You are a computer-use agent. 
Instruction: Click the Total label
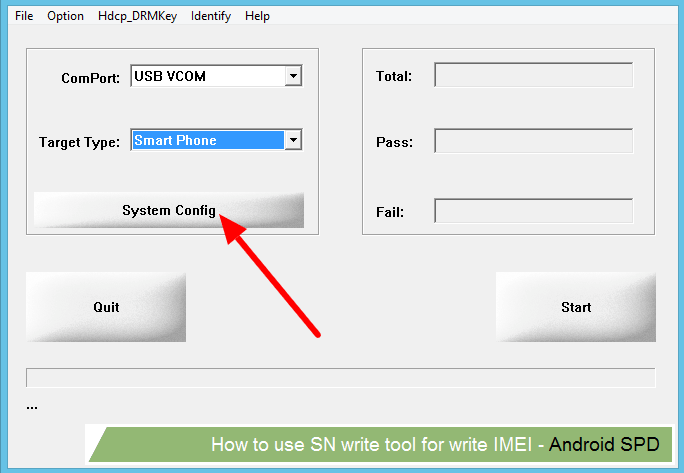click(394, 76)
